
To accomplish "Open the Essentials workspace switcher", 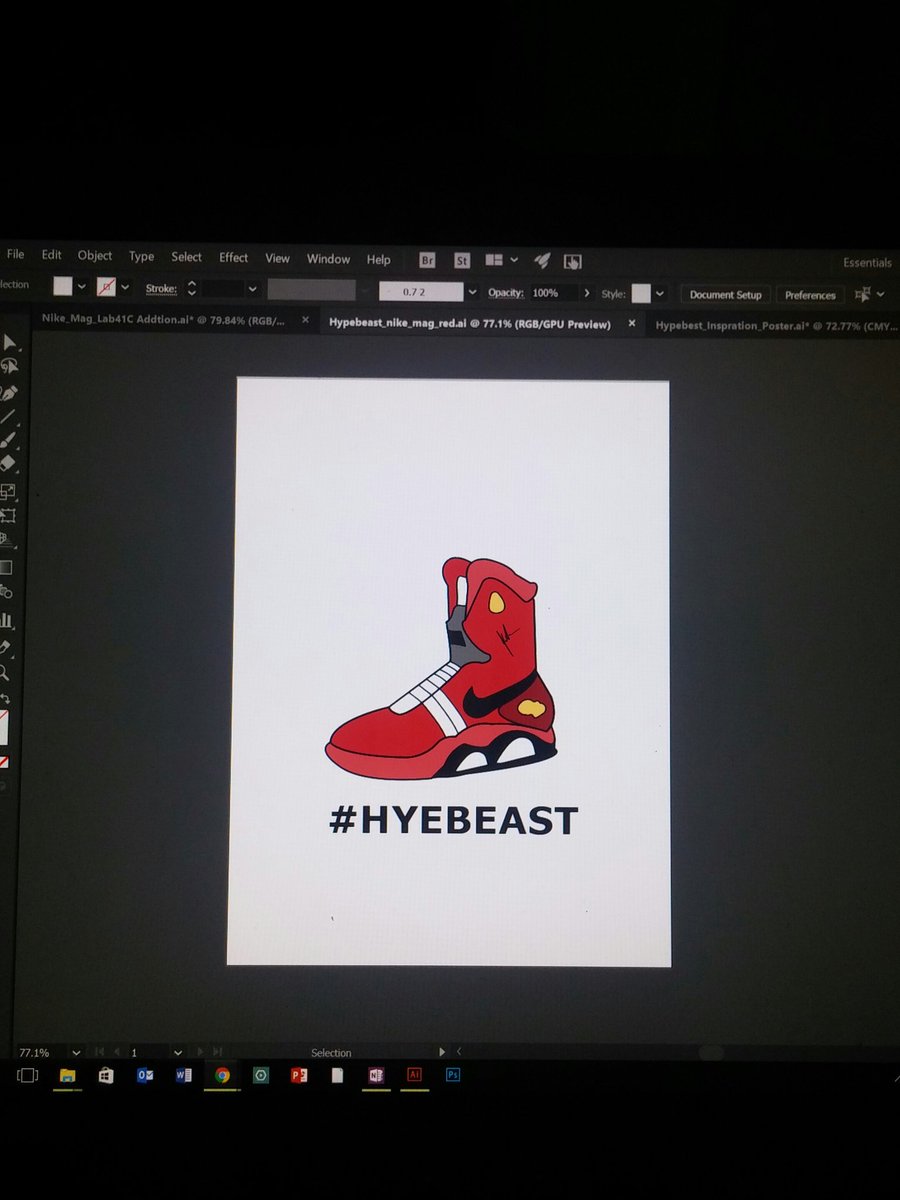I will (x=866, y=263).
